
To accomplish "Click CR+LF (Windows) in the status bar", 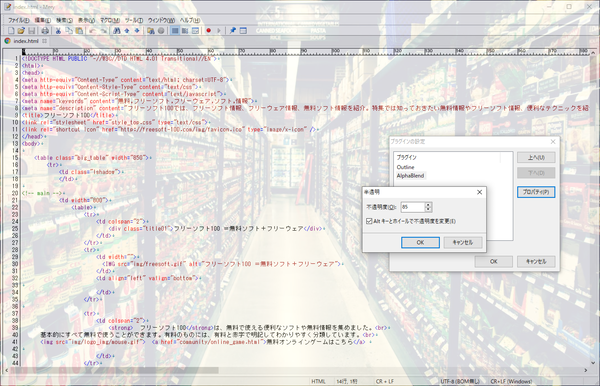I will click(x=511, y=381).
